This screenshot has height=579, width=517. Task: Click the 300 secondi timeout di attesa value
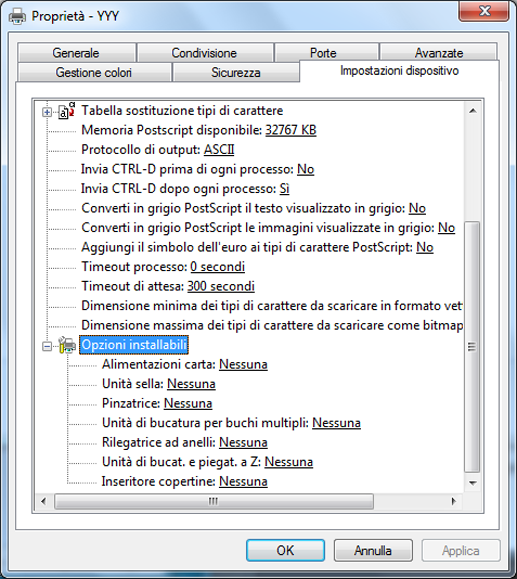221,286
